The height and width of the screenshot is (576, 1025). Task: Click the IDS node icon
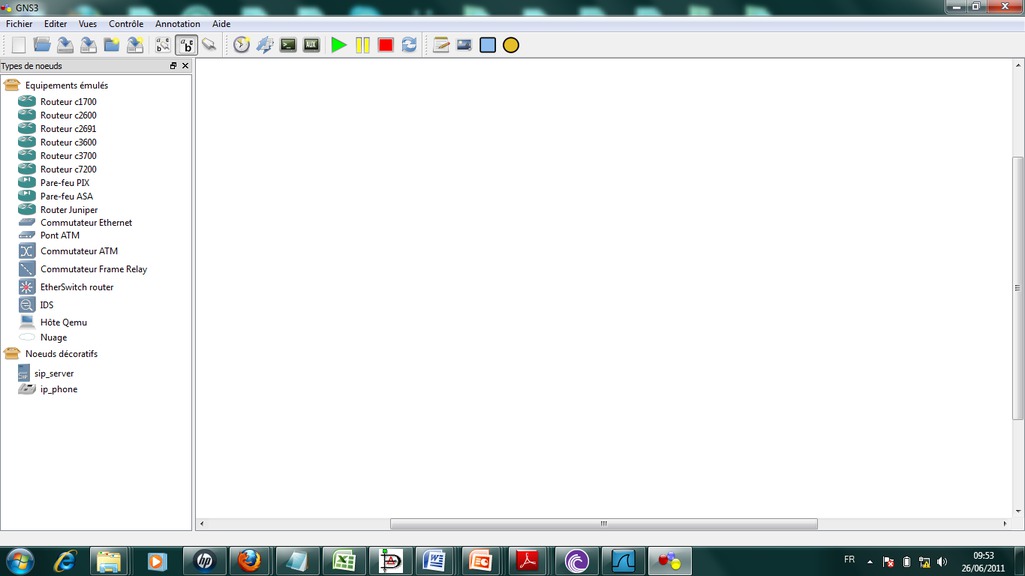click(27, 305)
